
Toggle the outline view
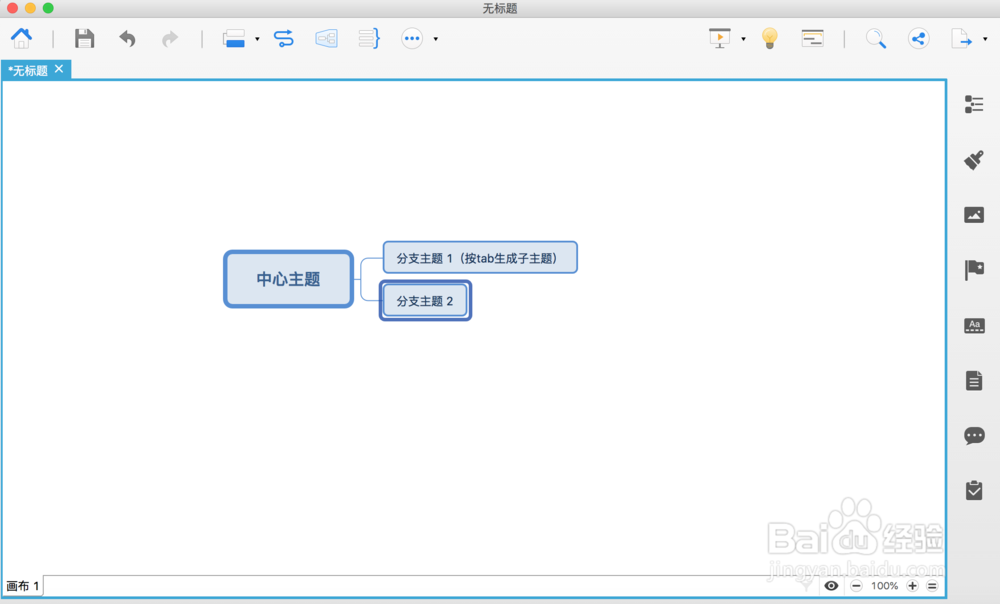pos(812,38)
